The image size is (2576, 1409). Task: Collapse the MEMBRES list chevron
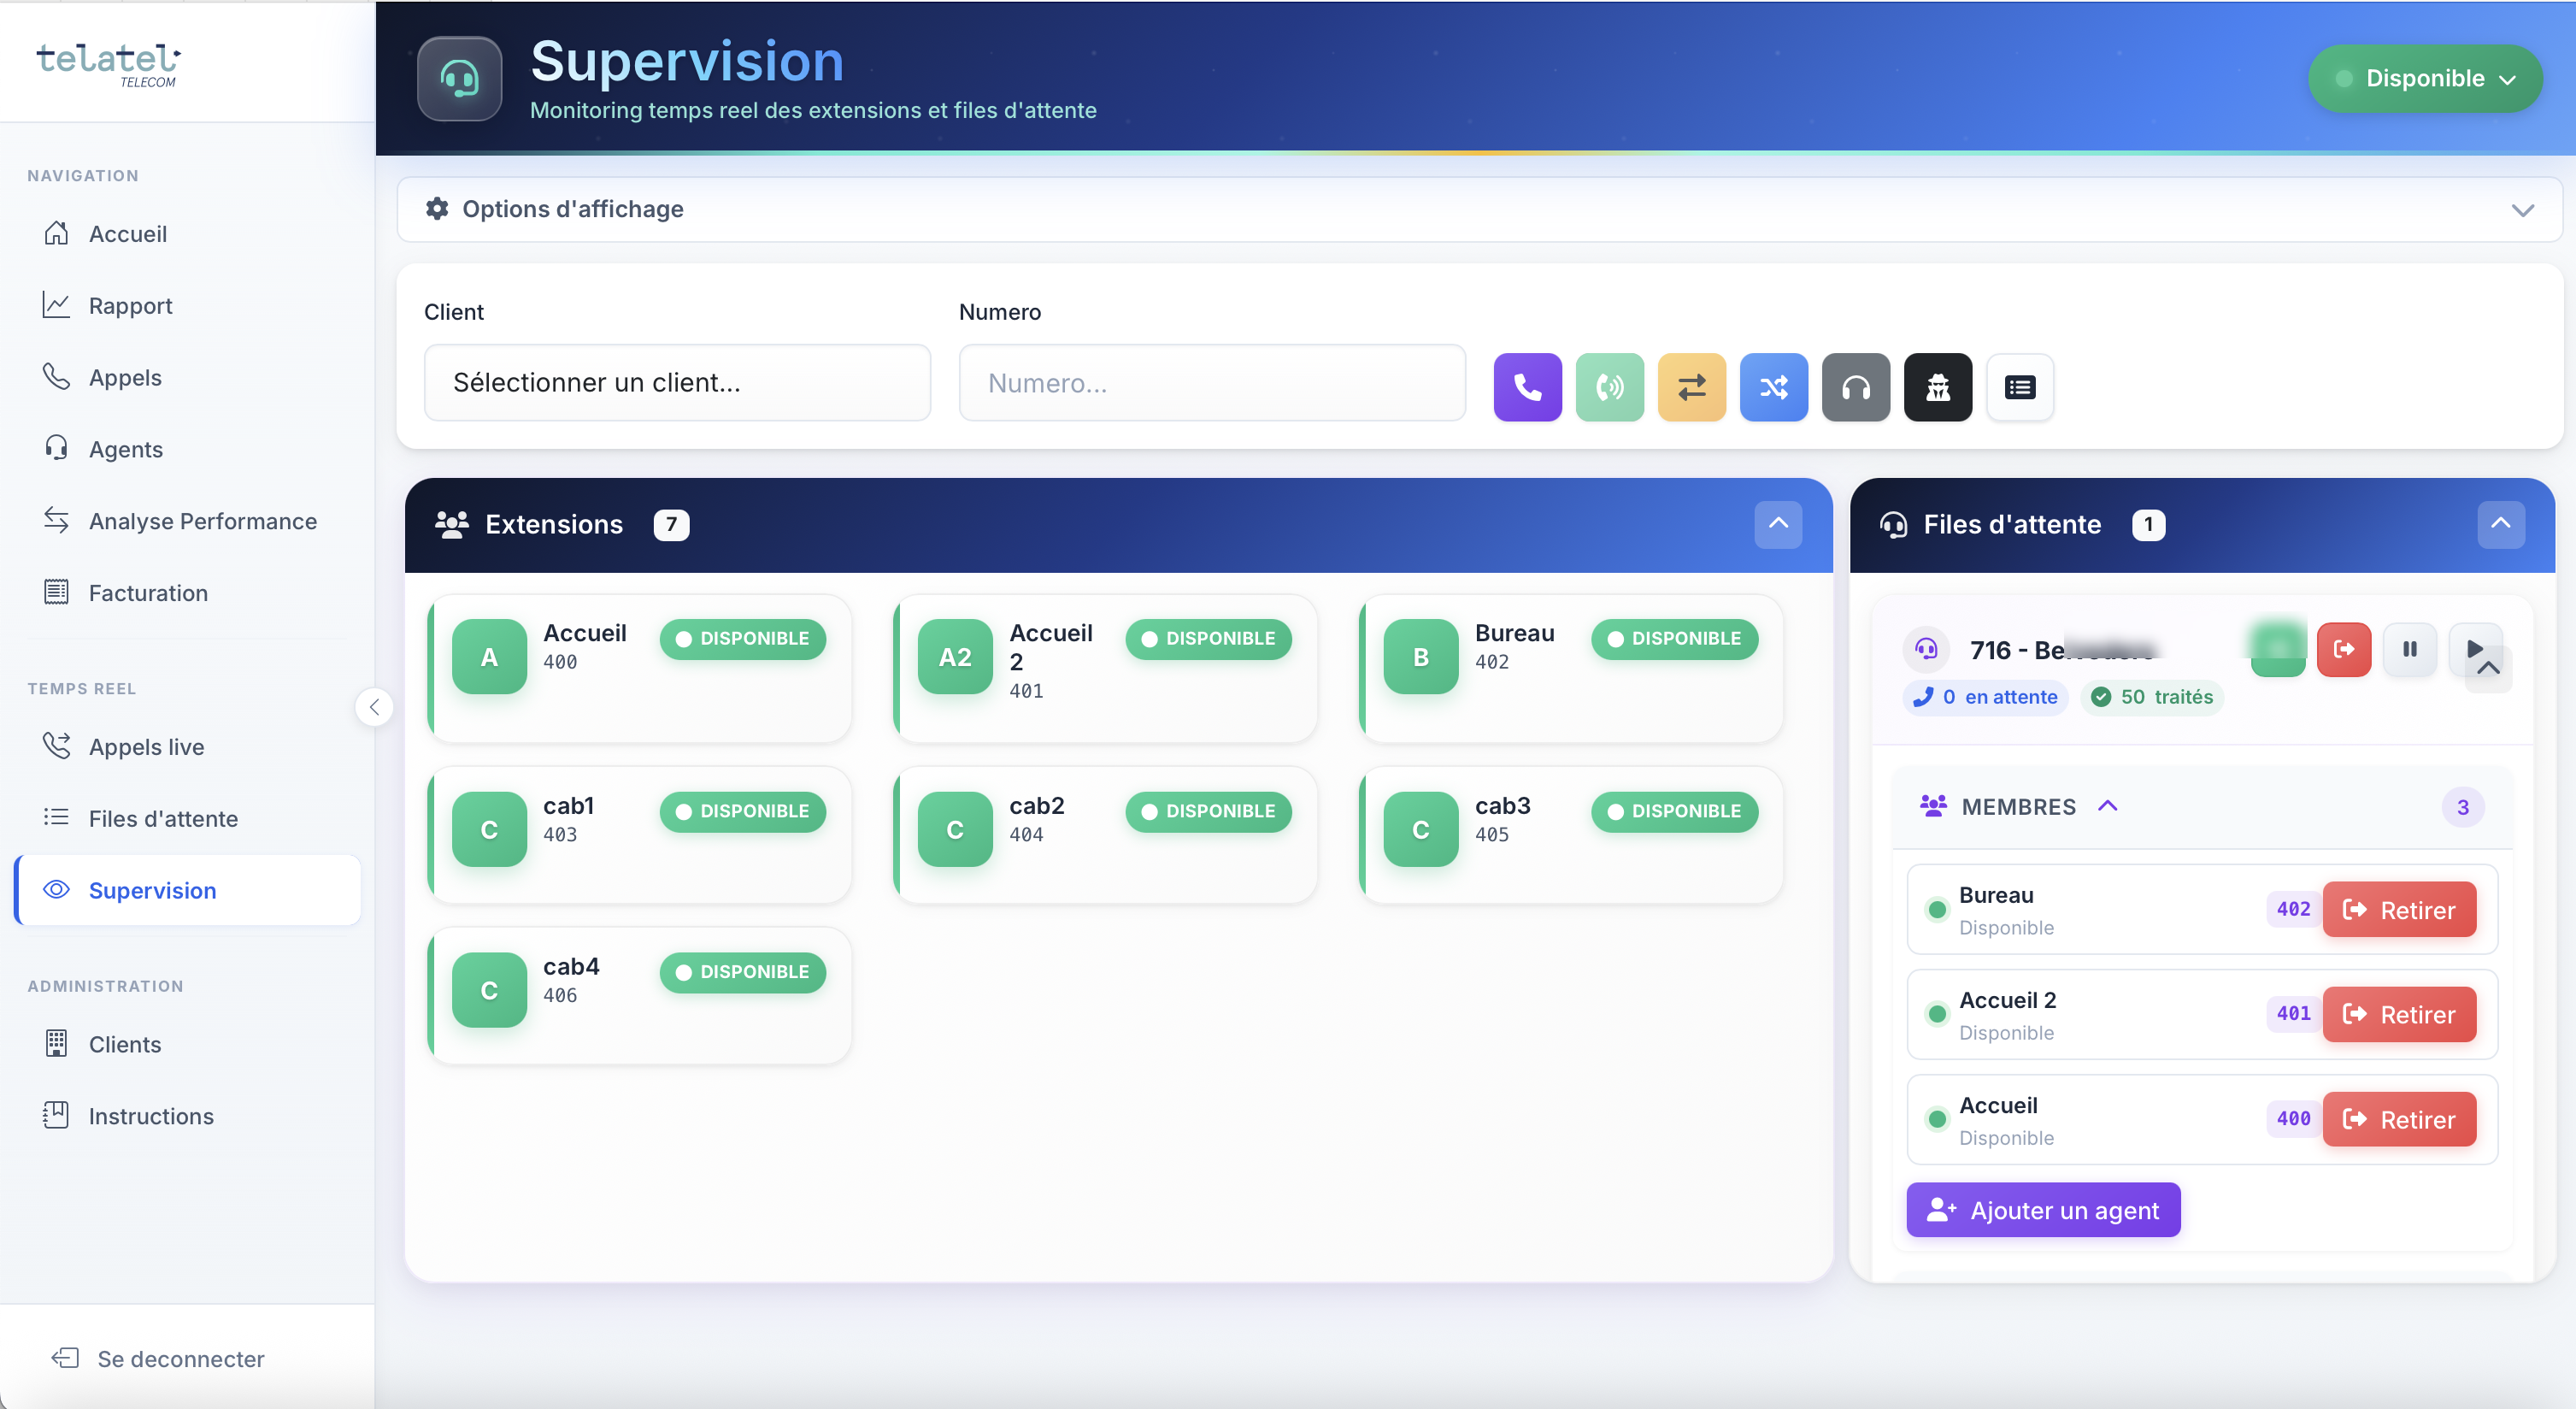2107,806
